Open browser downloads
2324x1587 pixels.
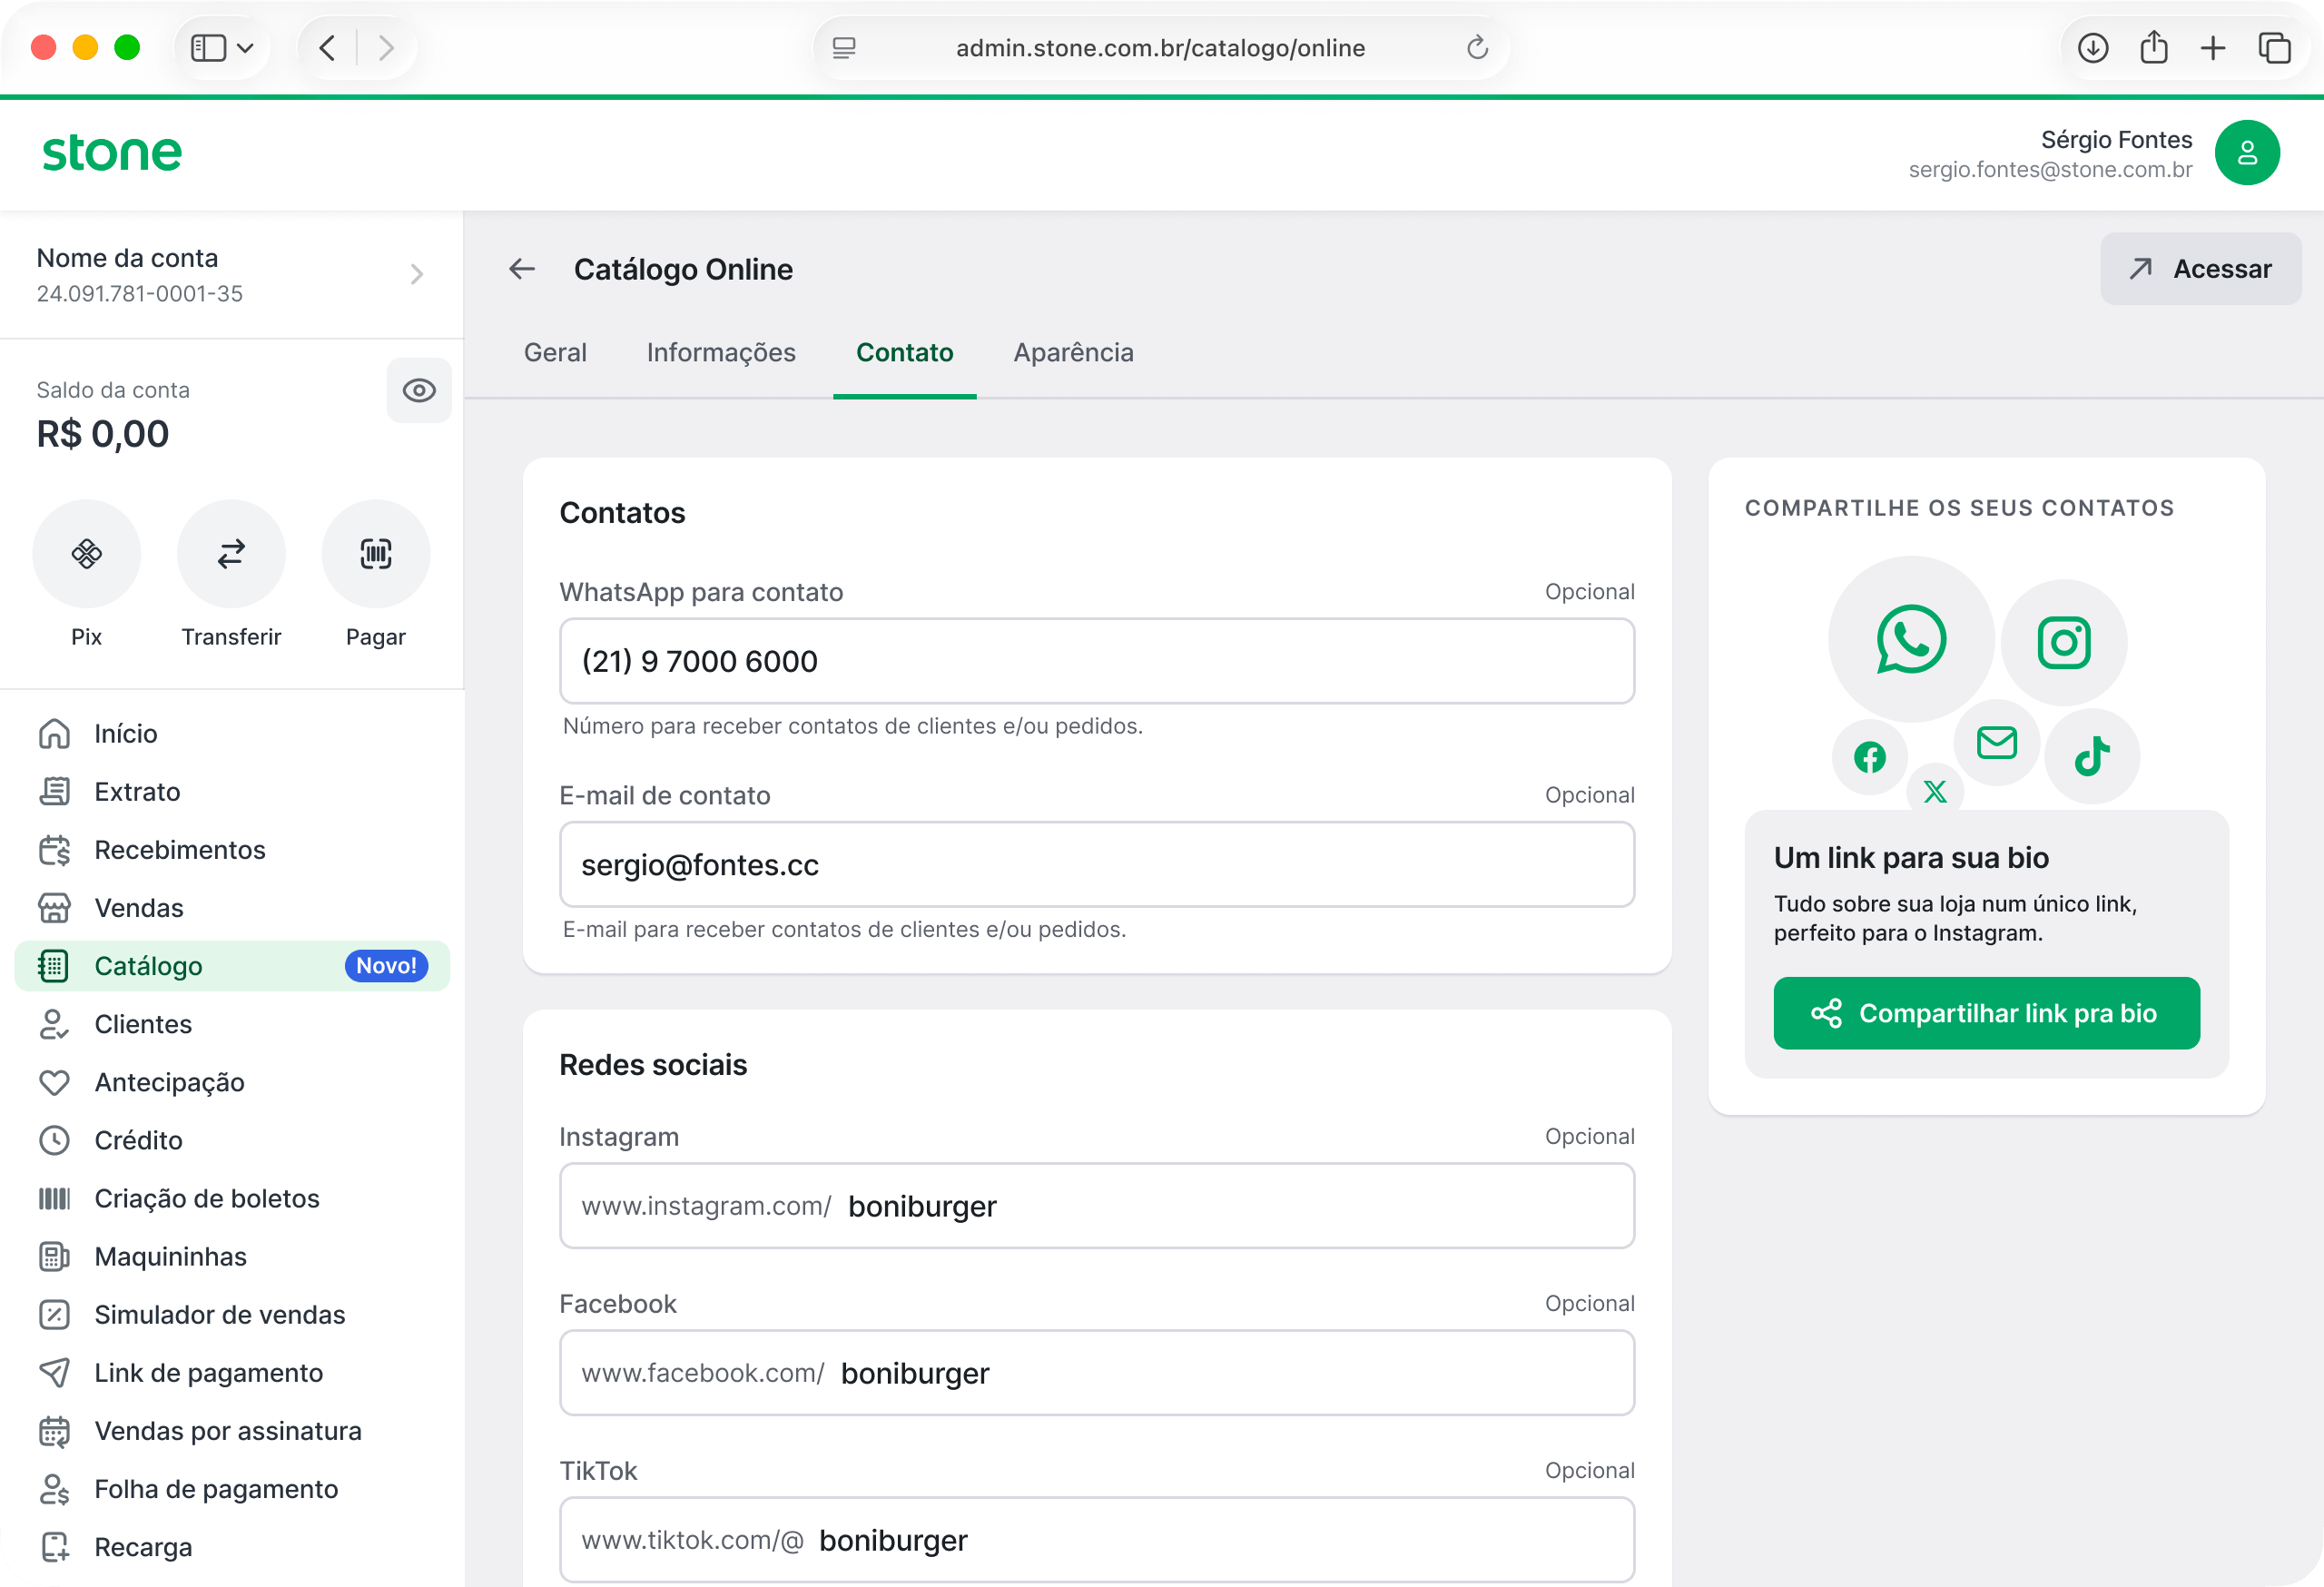click(x=2093, y=47)
